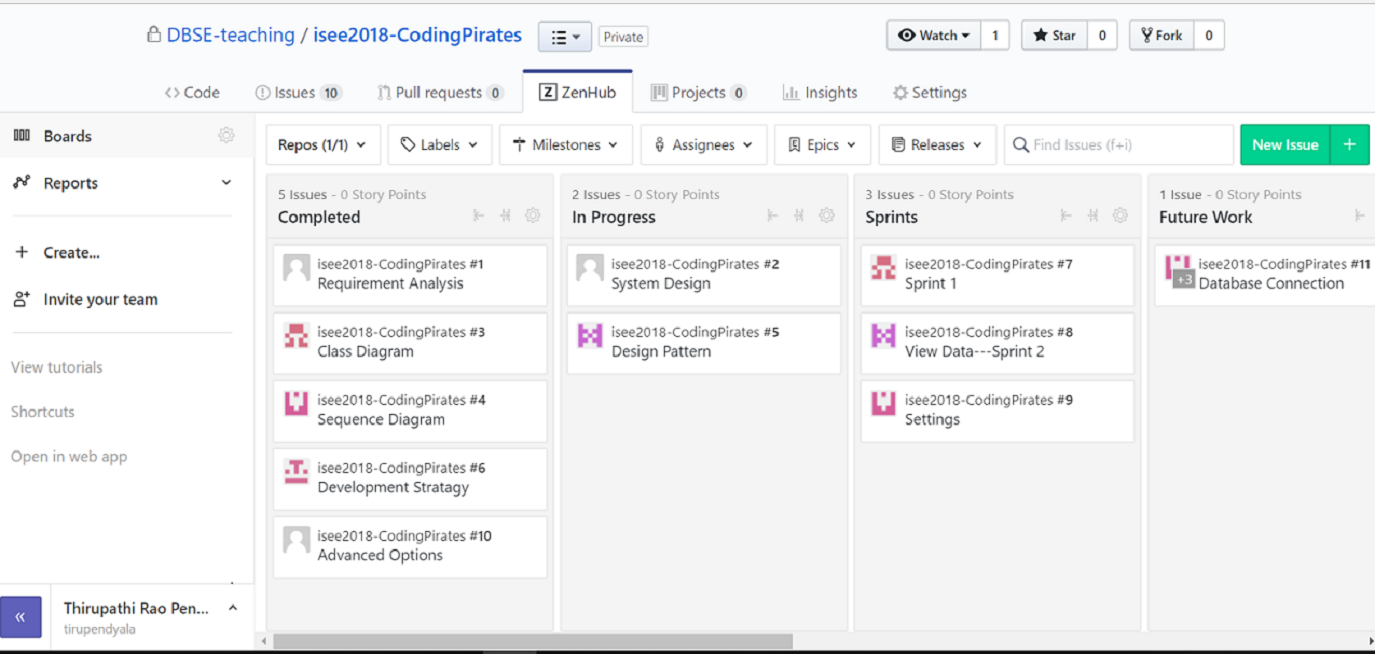Click the Private label badge
This screenshot has height=654, width=1375.
(623, 37)
